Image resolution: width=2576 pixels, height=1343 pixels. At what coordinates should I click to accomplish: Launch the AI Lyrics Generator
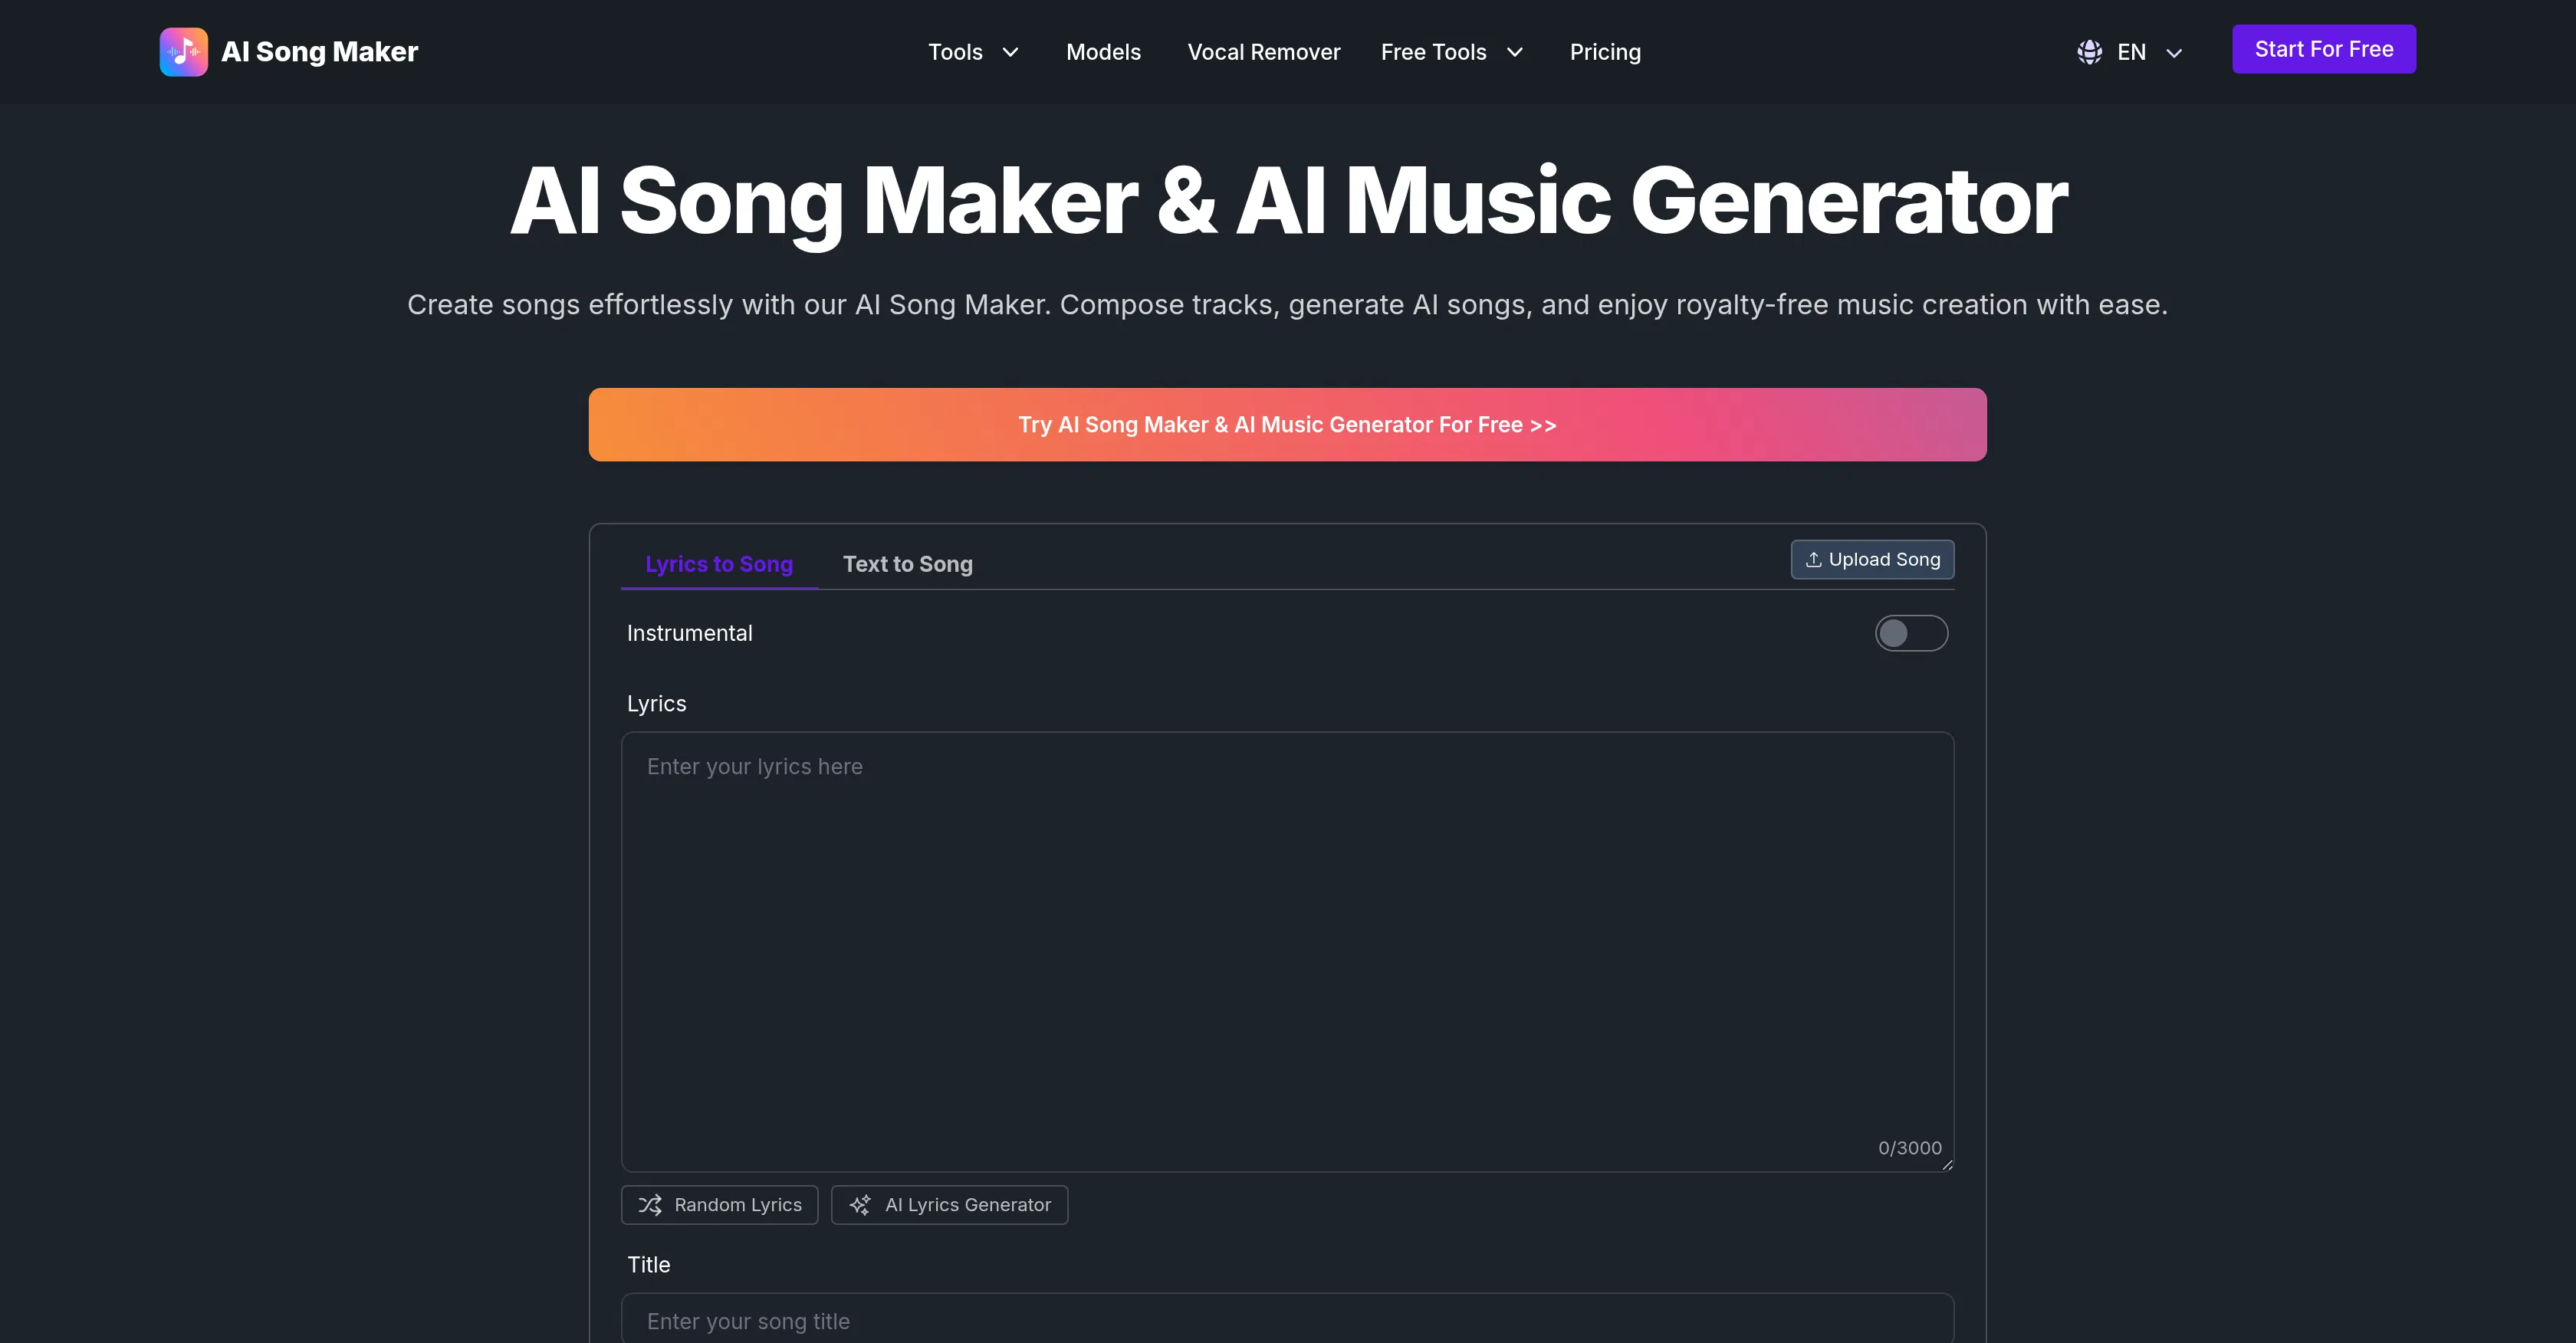pos(949,1205)
